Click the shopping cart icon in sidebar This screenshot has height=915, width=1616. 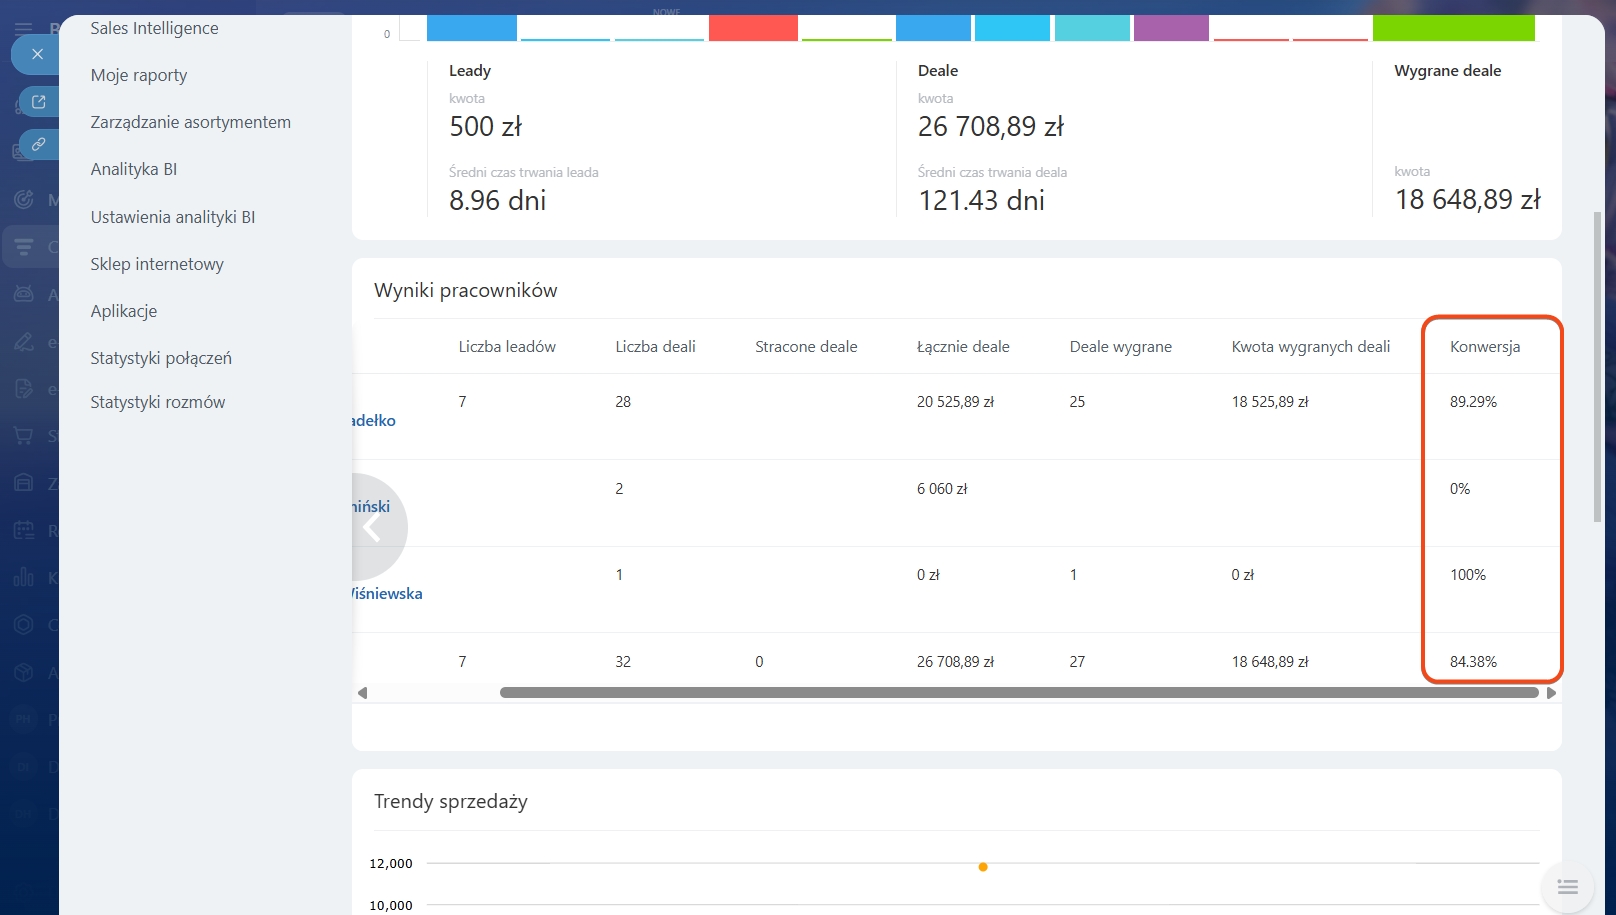(23, 436)
